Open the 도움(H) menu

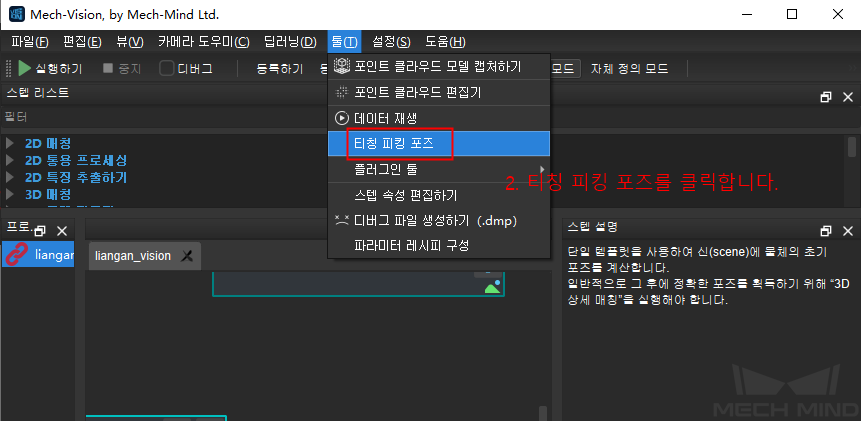click(445, 42)
